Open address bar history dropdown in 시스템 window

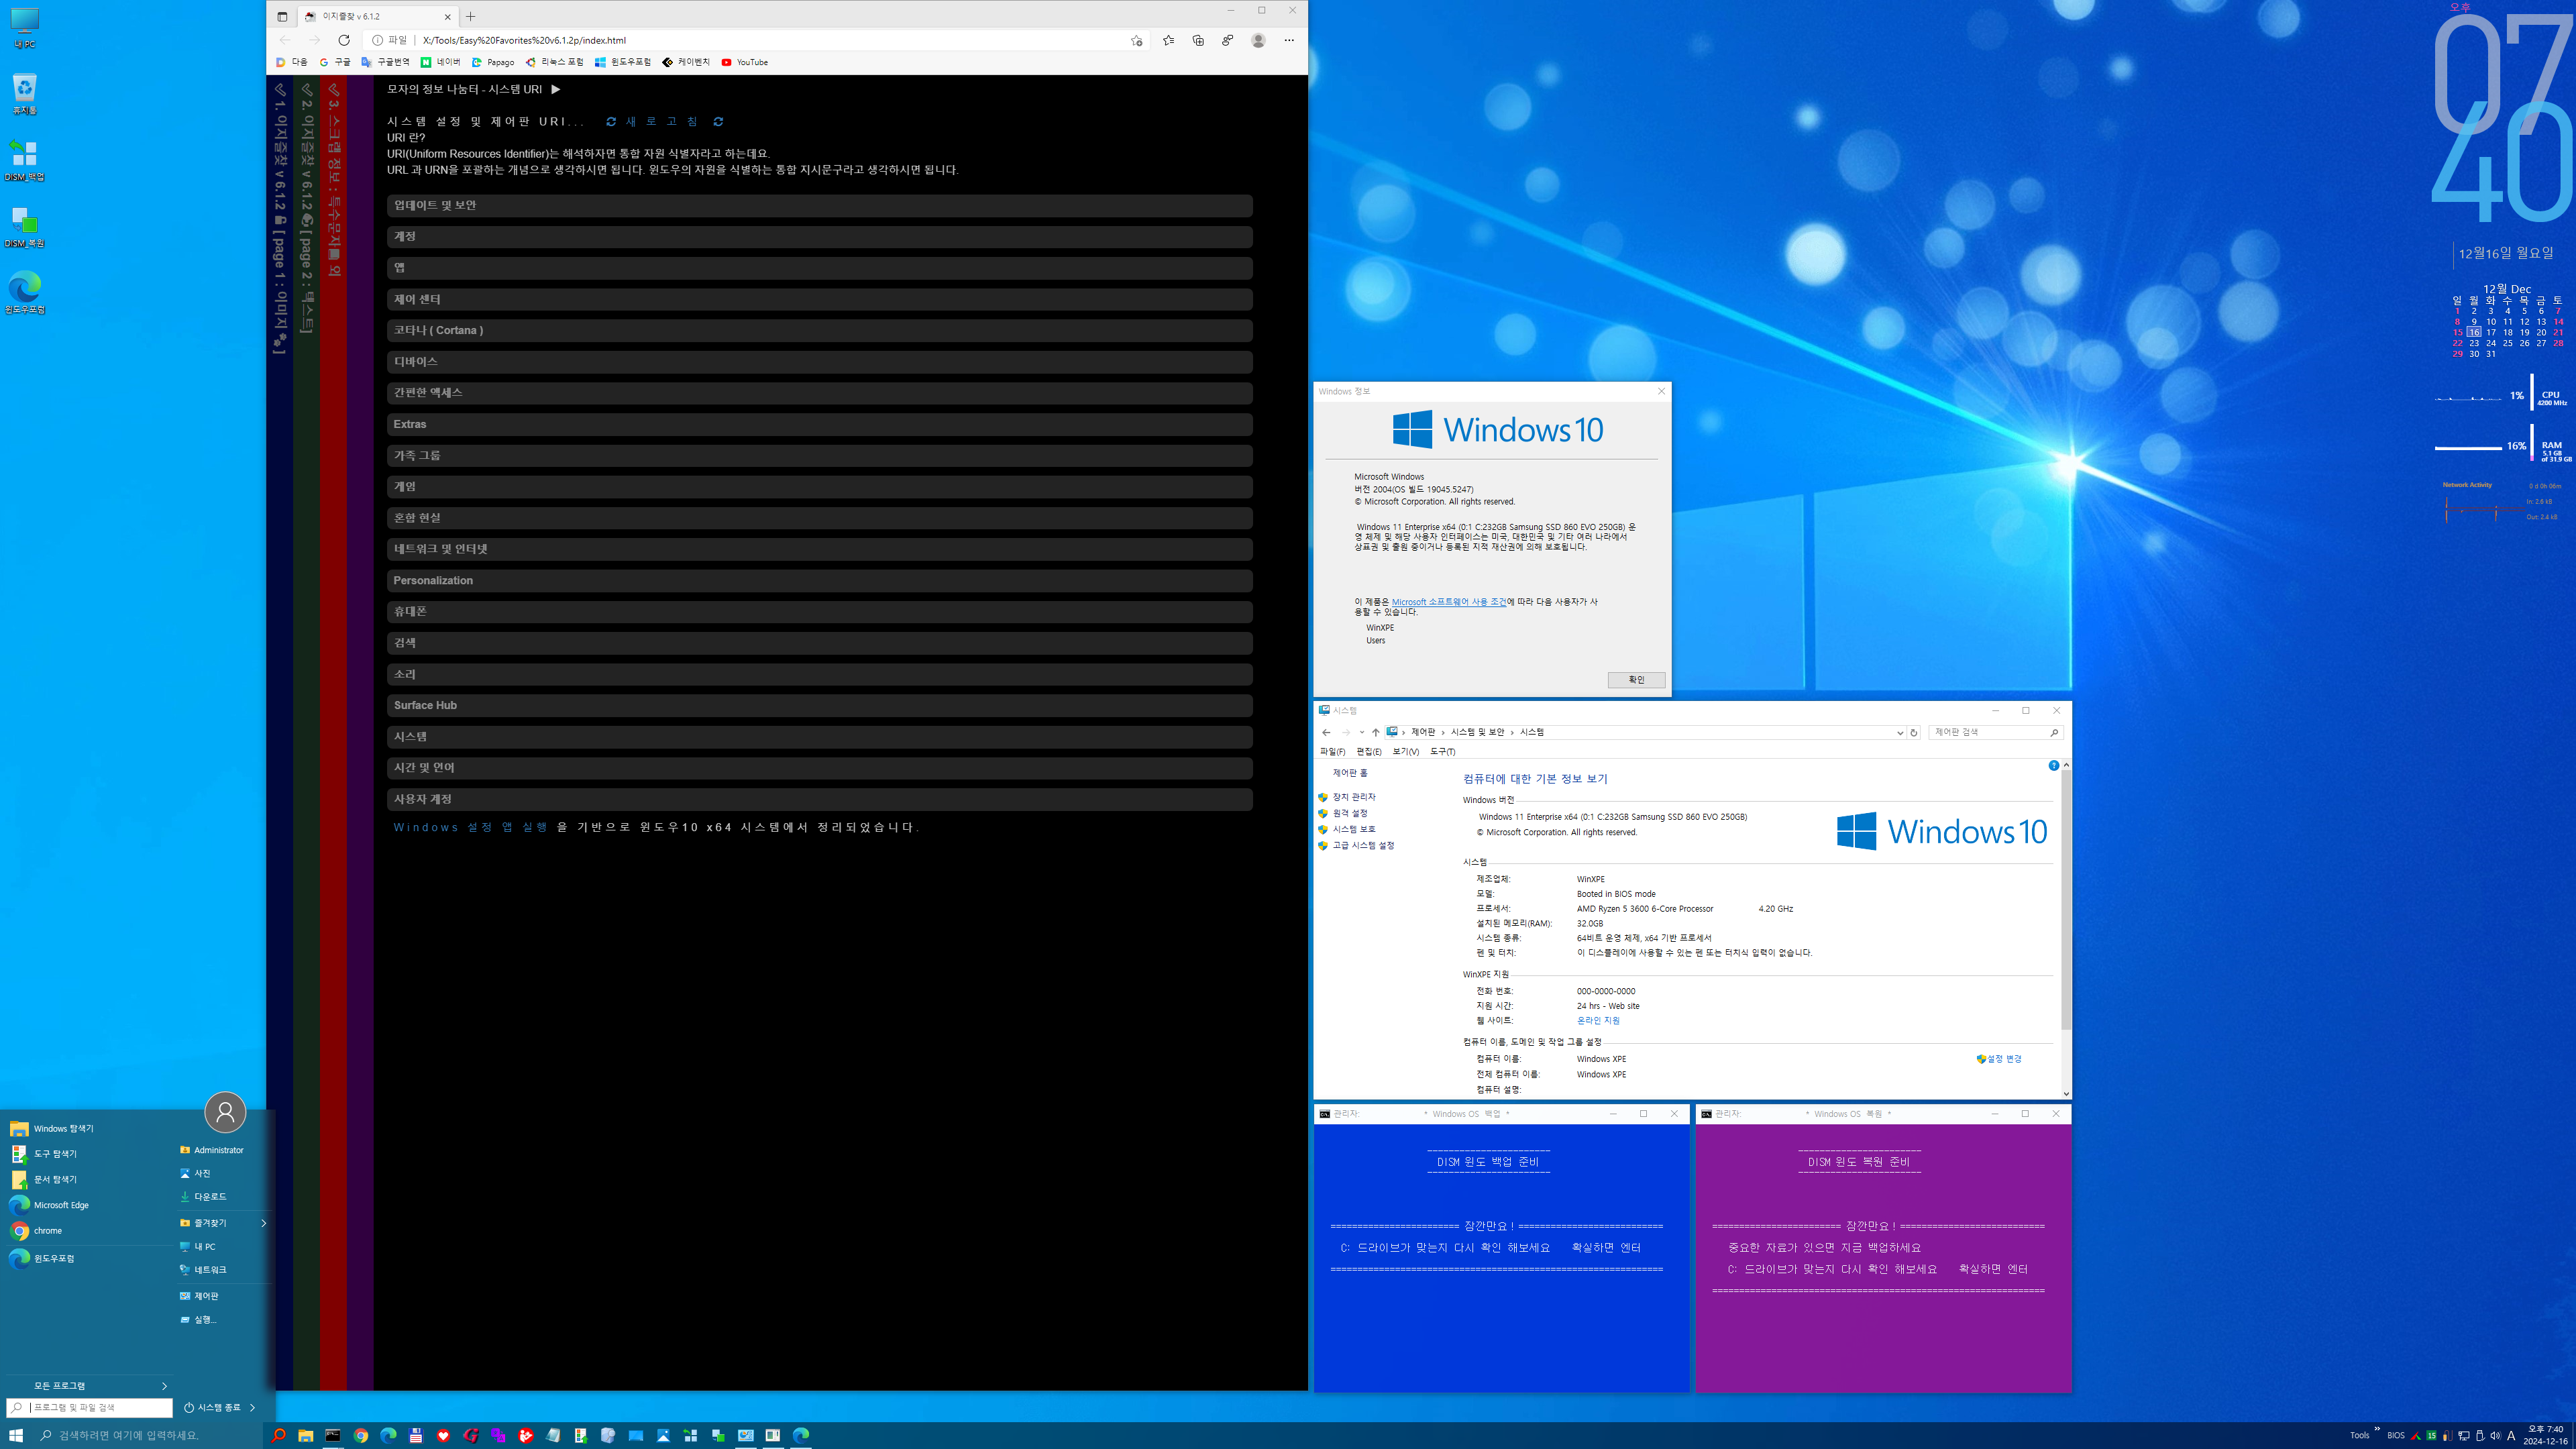tap(1900, 732)
